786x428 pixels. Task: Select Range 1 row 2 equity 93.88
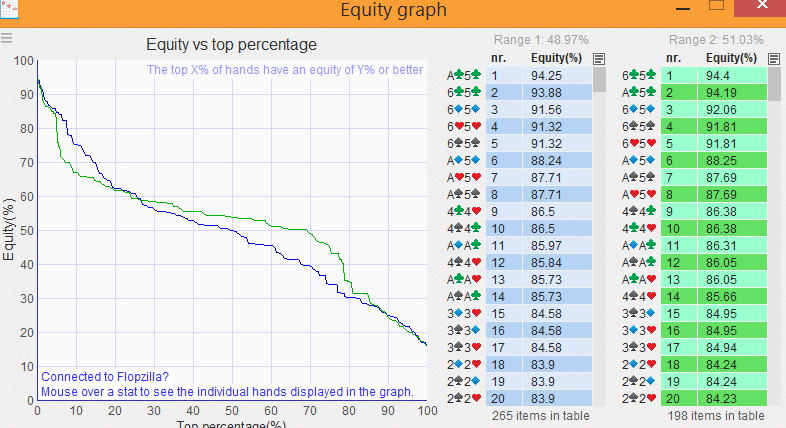tap(557, 93)
